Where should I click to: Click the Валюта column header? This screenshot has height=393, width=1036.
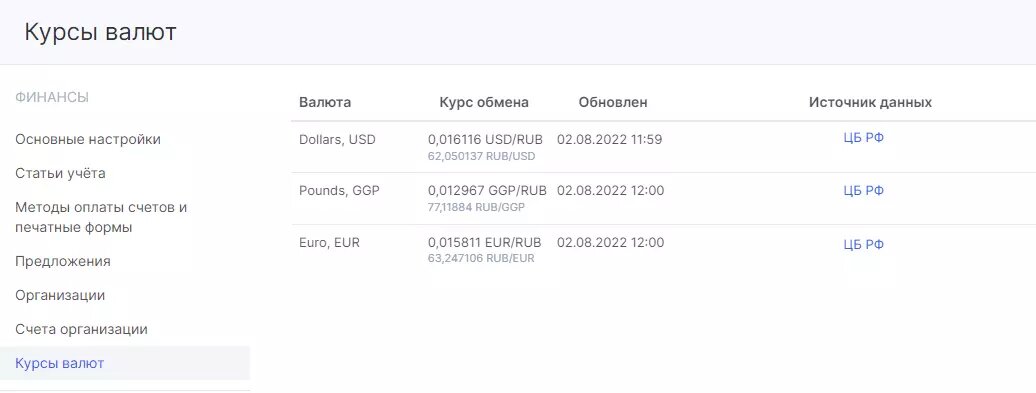(325, 102)
